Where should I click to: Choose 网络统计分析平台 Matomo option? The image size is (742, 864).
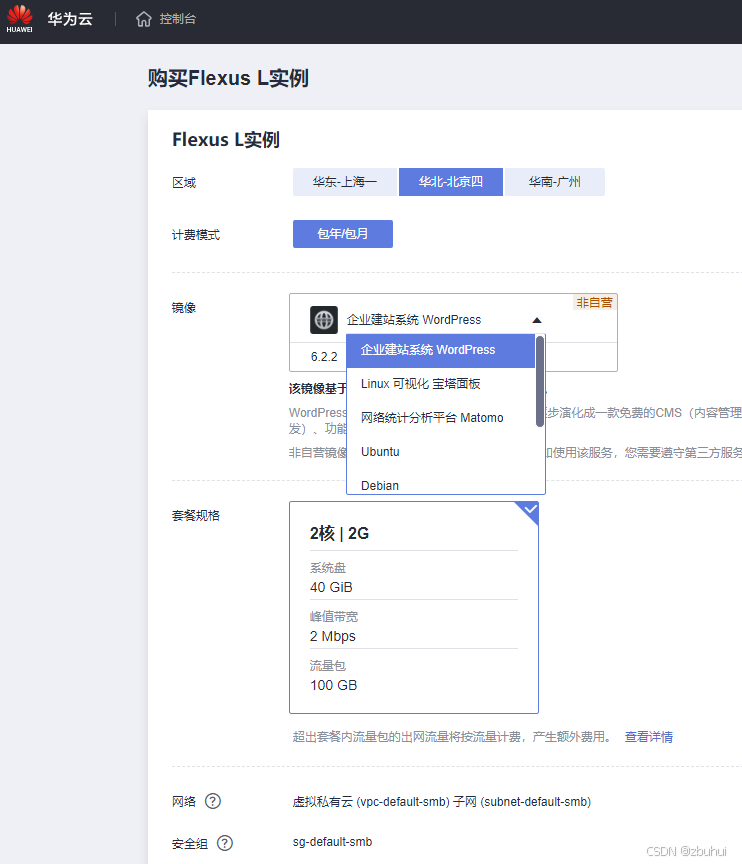[441, 418]
